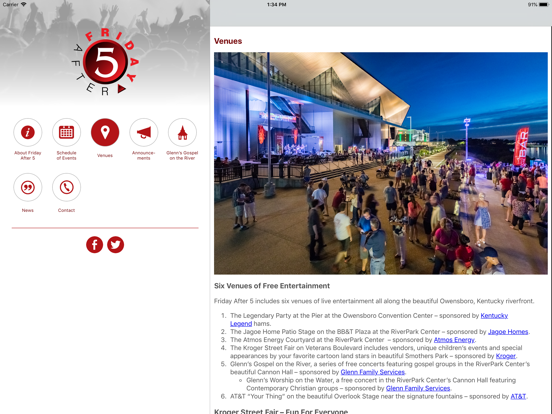Follow the Atmos Energy link

coord(454,340)
